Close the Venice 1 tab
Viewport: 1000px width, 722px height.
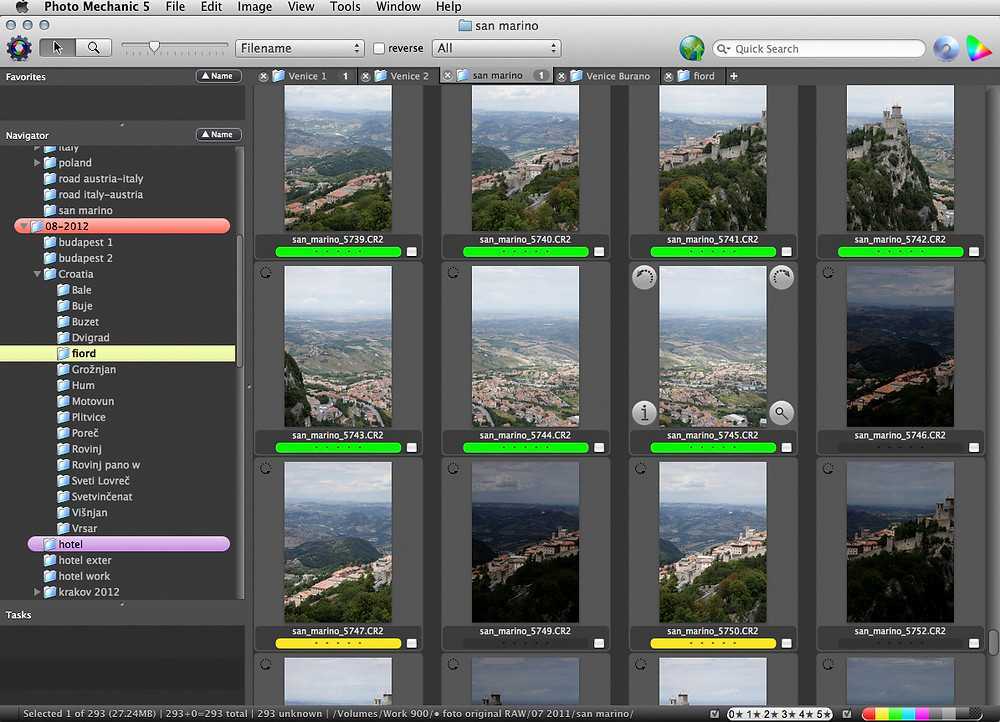tap(263, 76)
